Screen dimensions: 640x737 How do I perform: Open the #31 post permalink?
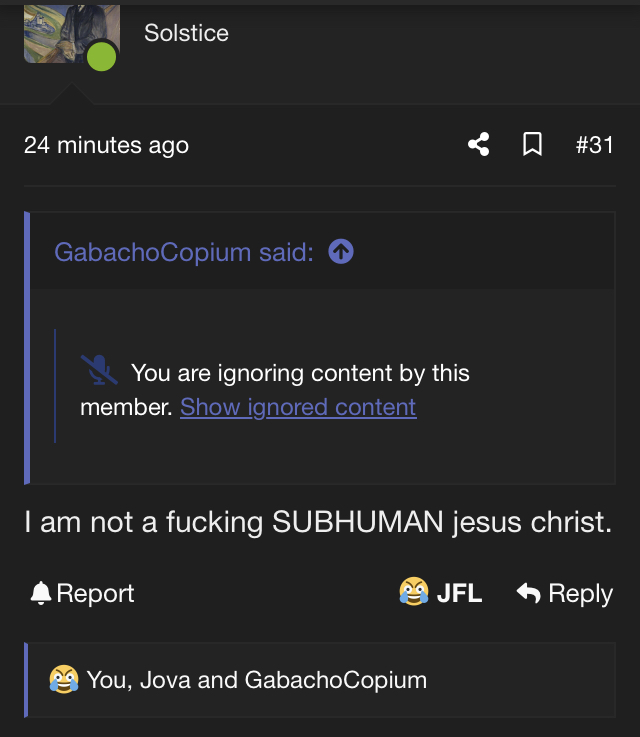pyautogui.click(x=594, y=145)
